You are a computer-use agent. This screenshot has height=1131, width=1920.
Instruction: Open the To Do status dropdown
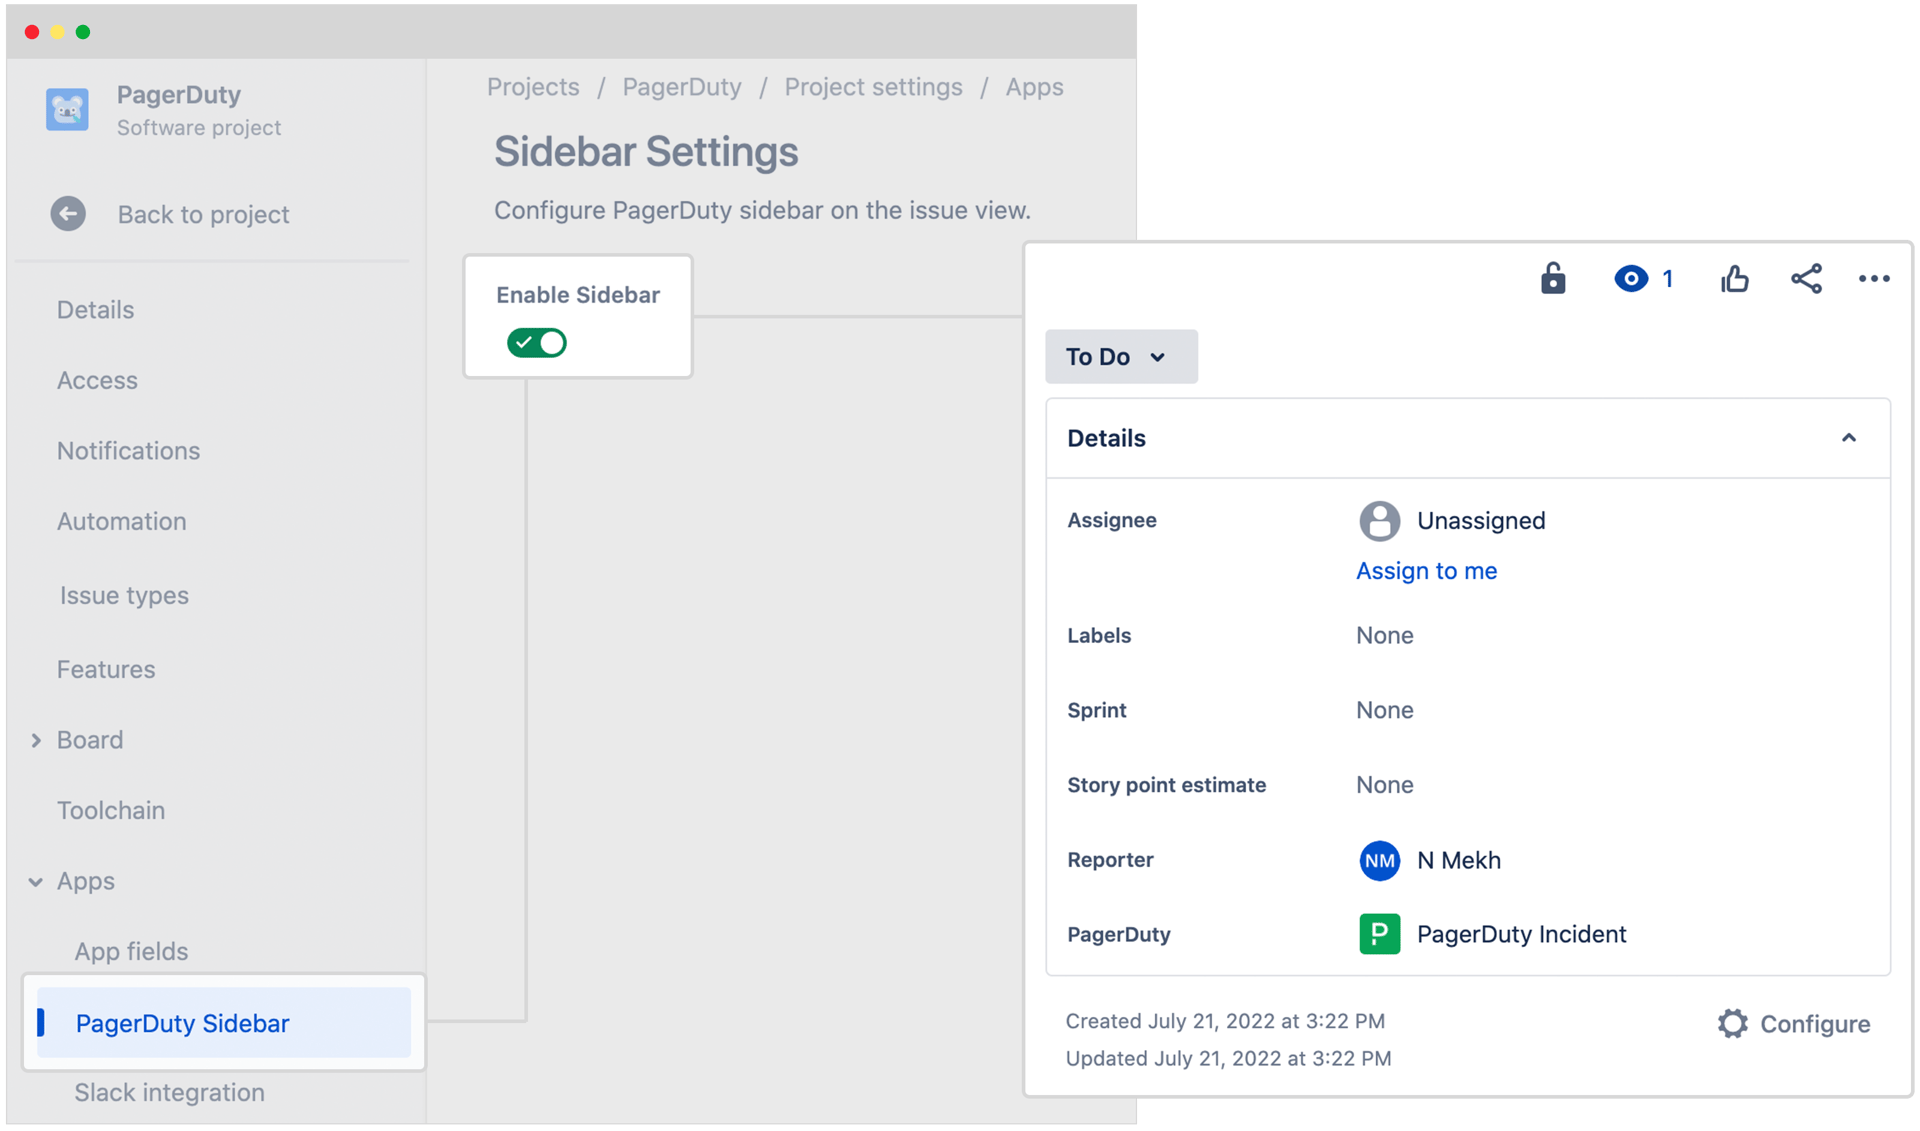coord(1121,357)
